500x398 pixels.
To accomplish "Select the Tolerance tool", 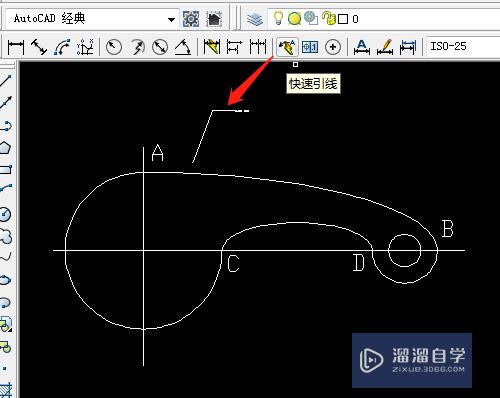I will [x=310, y=47].
